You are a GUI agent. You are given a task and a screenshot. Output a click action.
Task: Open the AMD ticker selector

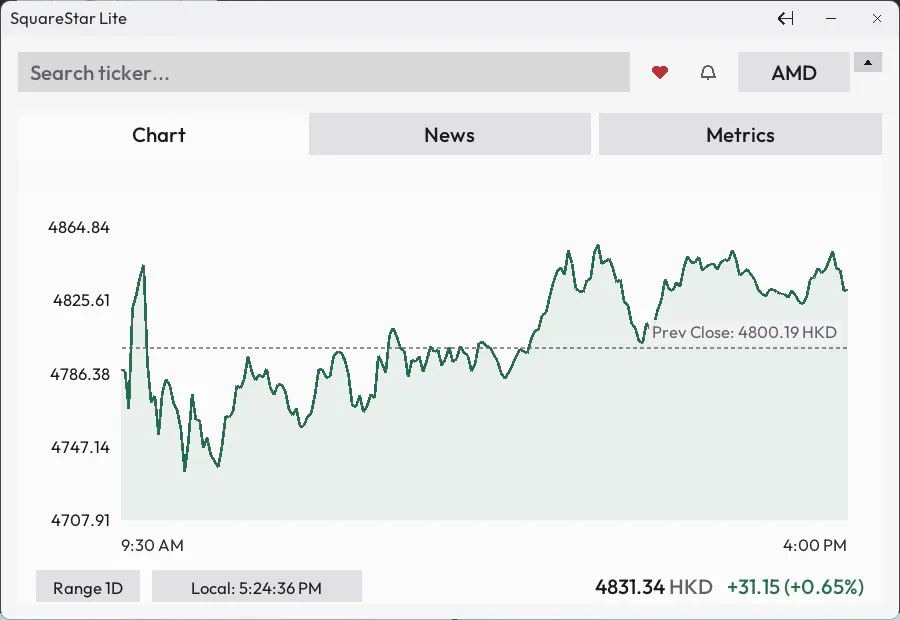click(794, 72)
